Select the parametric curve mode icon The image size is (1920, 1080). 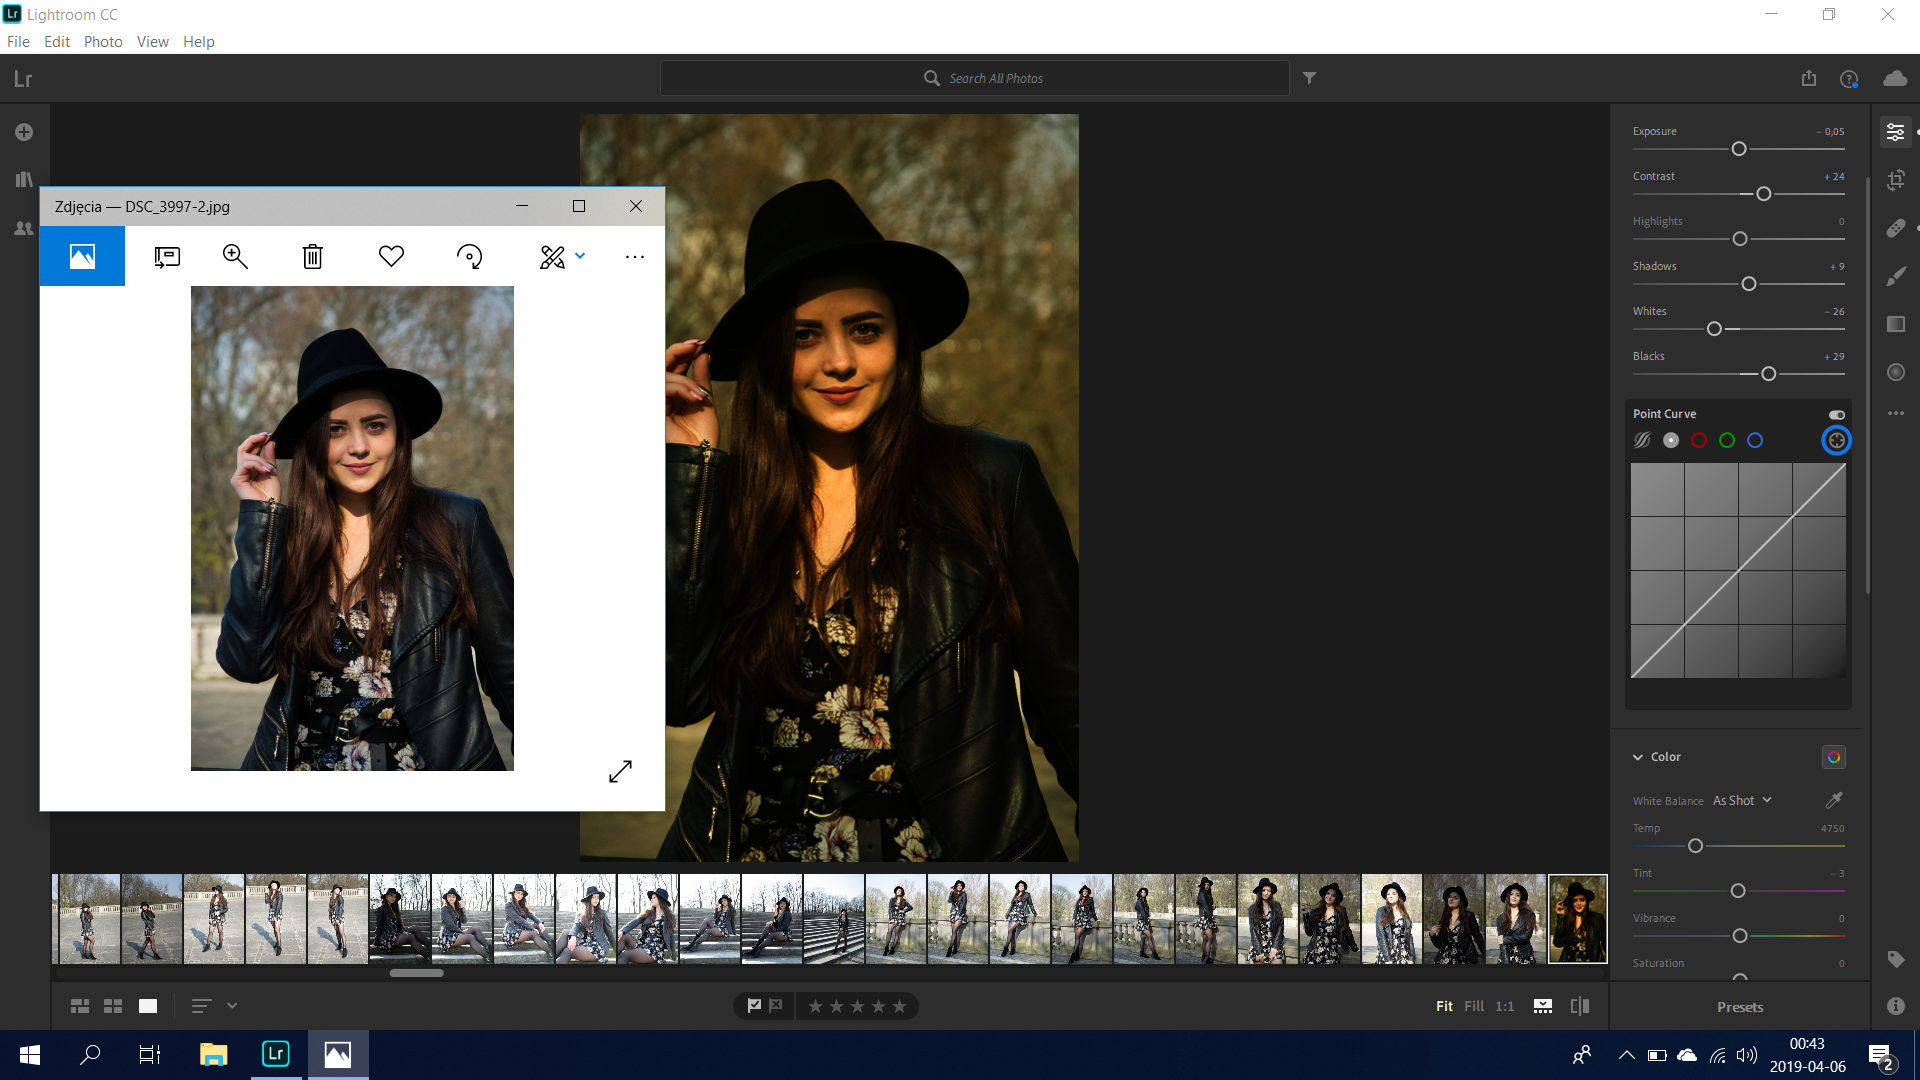(1642, 440)
